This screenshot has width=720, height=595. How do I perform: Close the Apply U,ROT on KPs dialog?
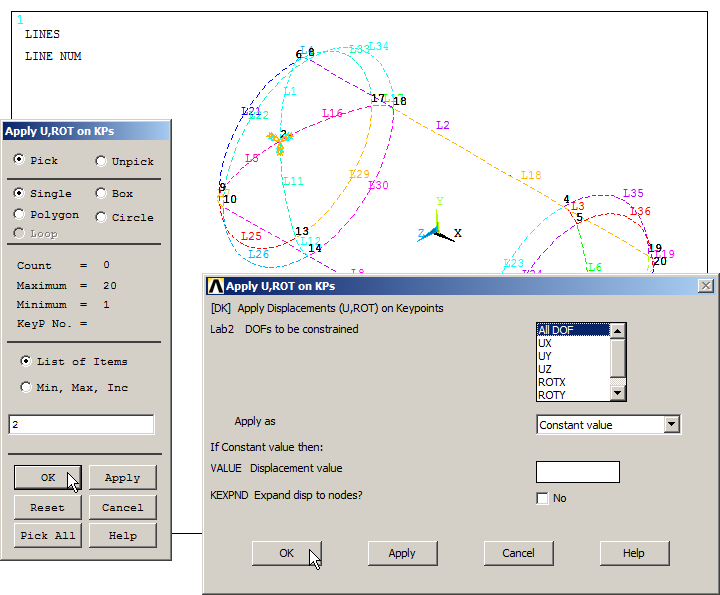(x=706, y=286)
